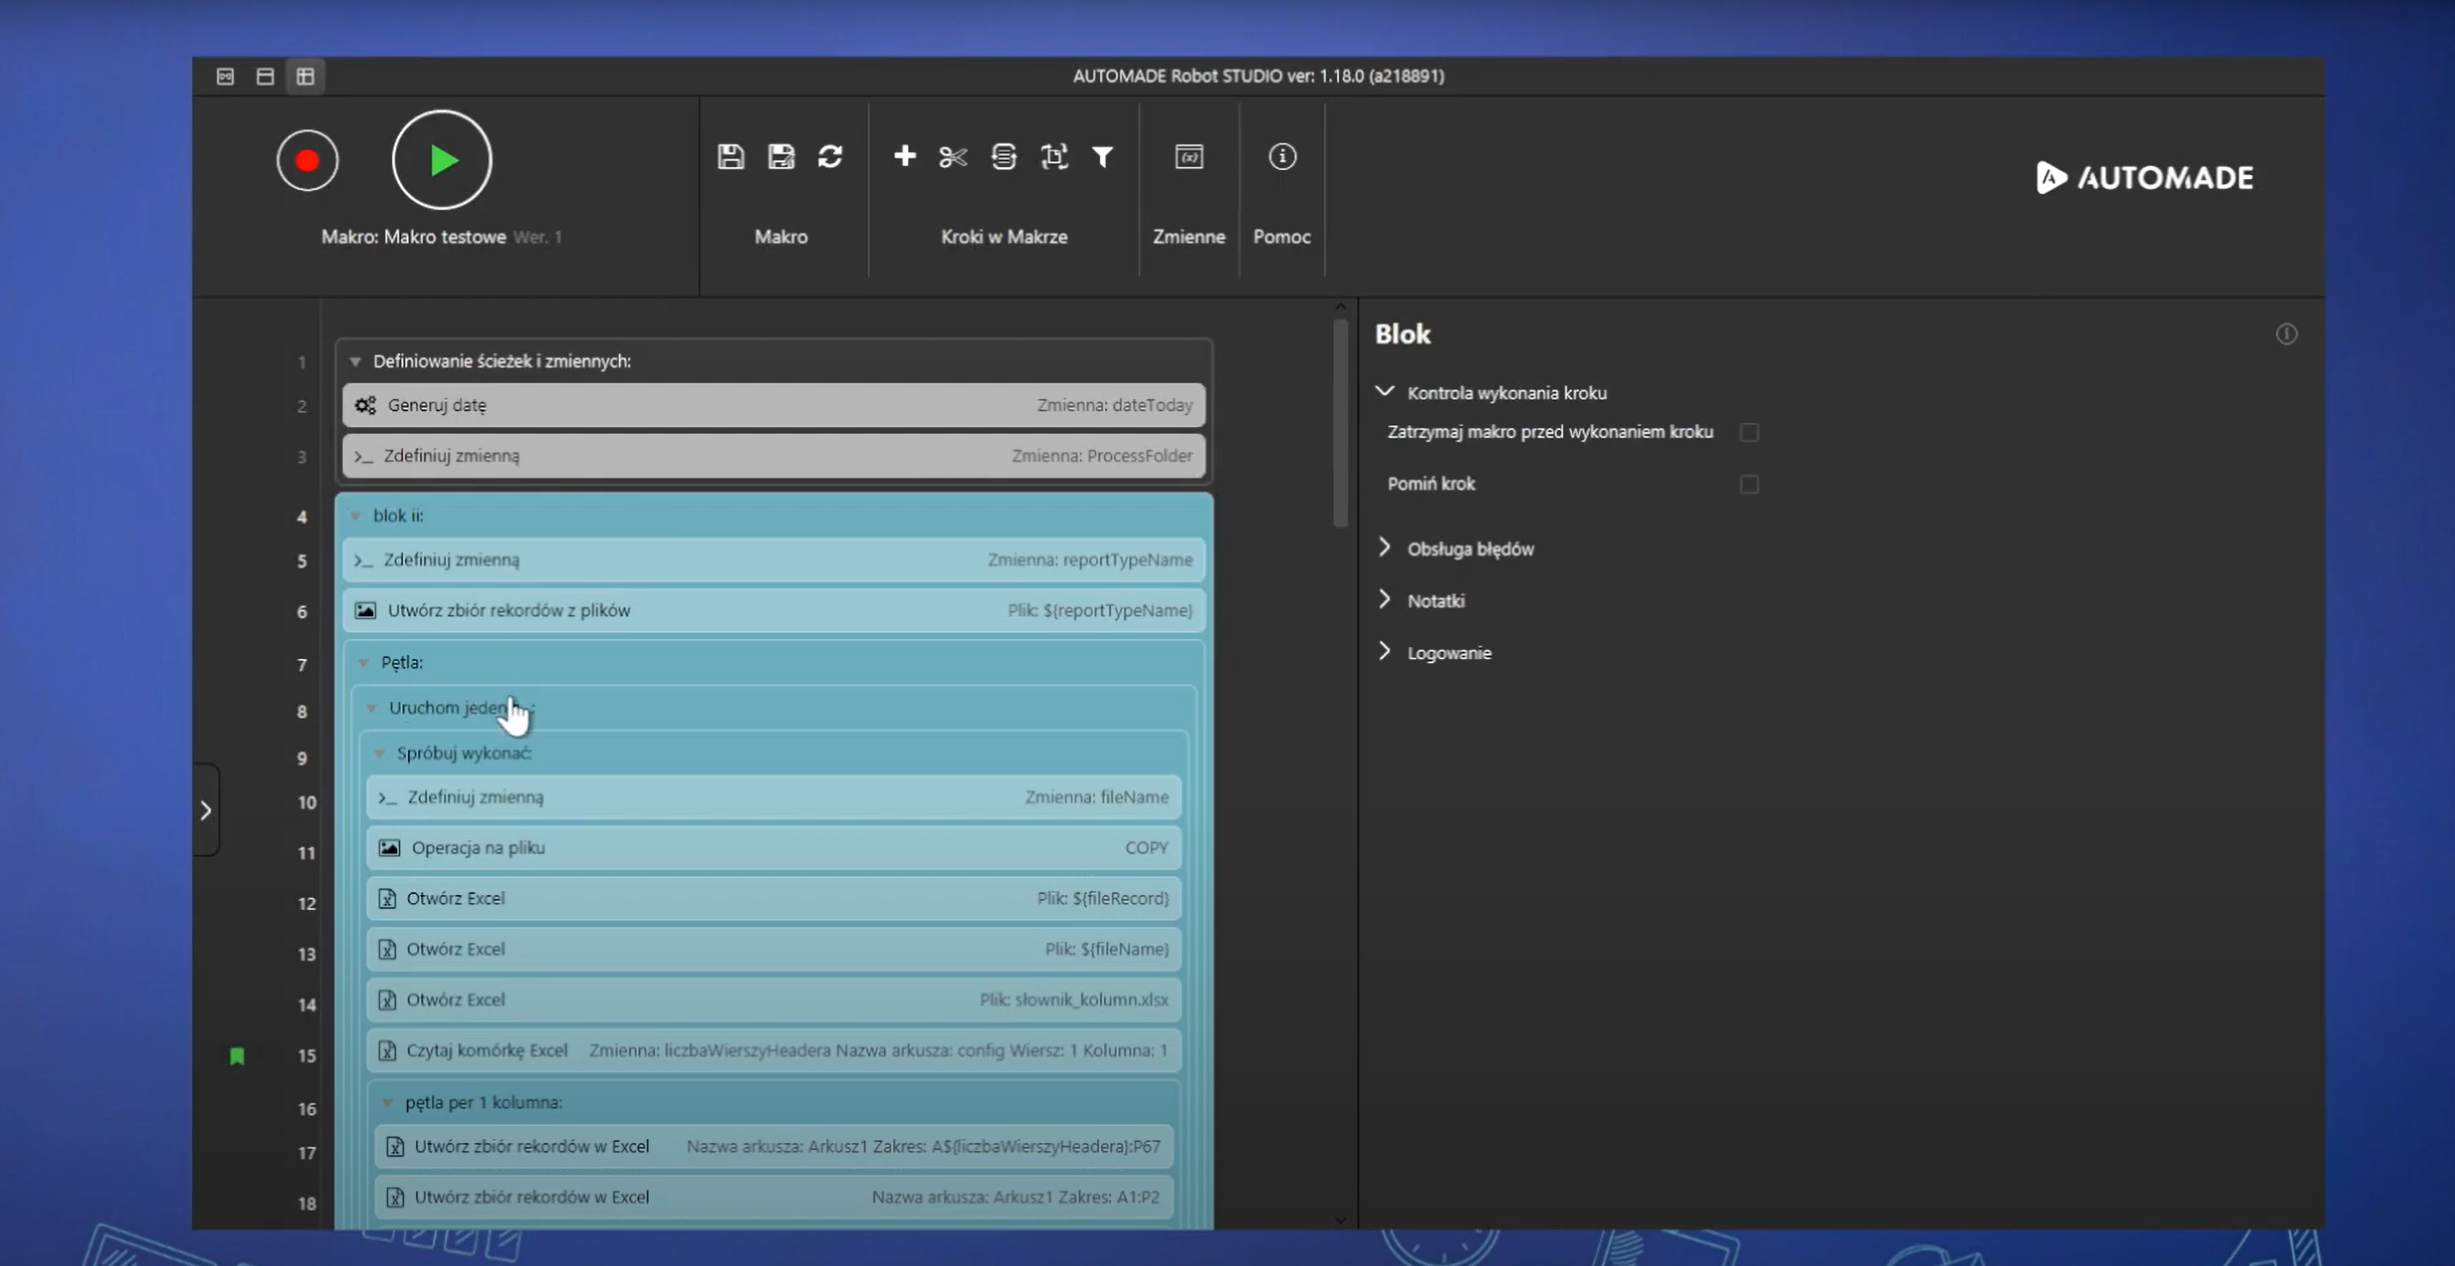Collapse the blok ii block arrow
The image size is (2455, 1266).
355,516
